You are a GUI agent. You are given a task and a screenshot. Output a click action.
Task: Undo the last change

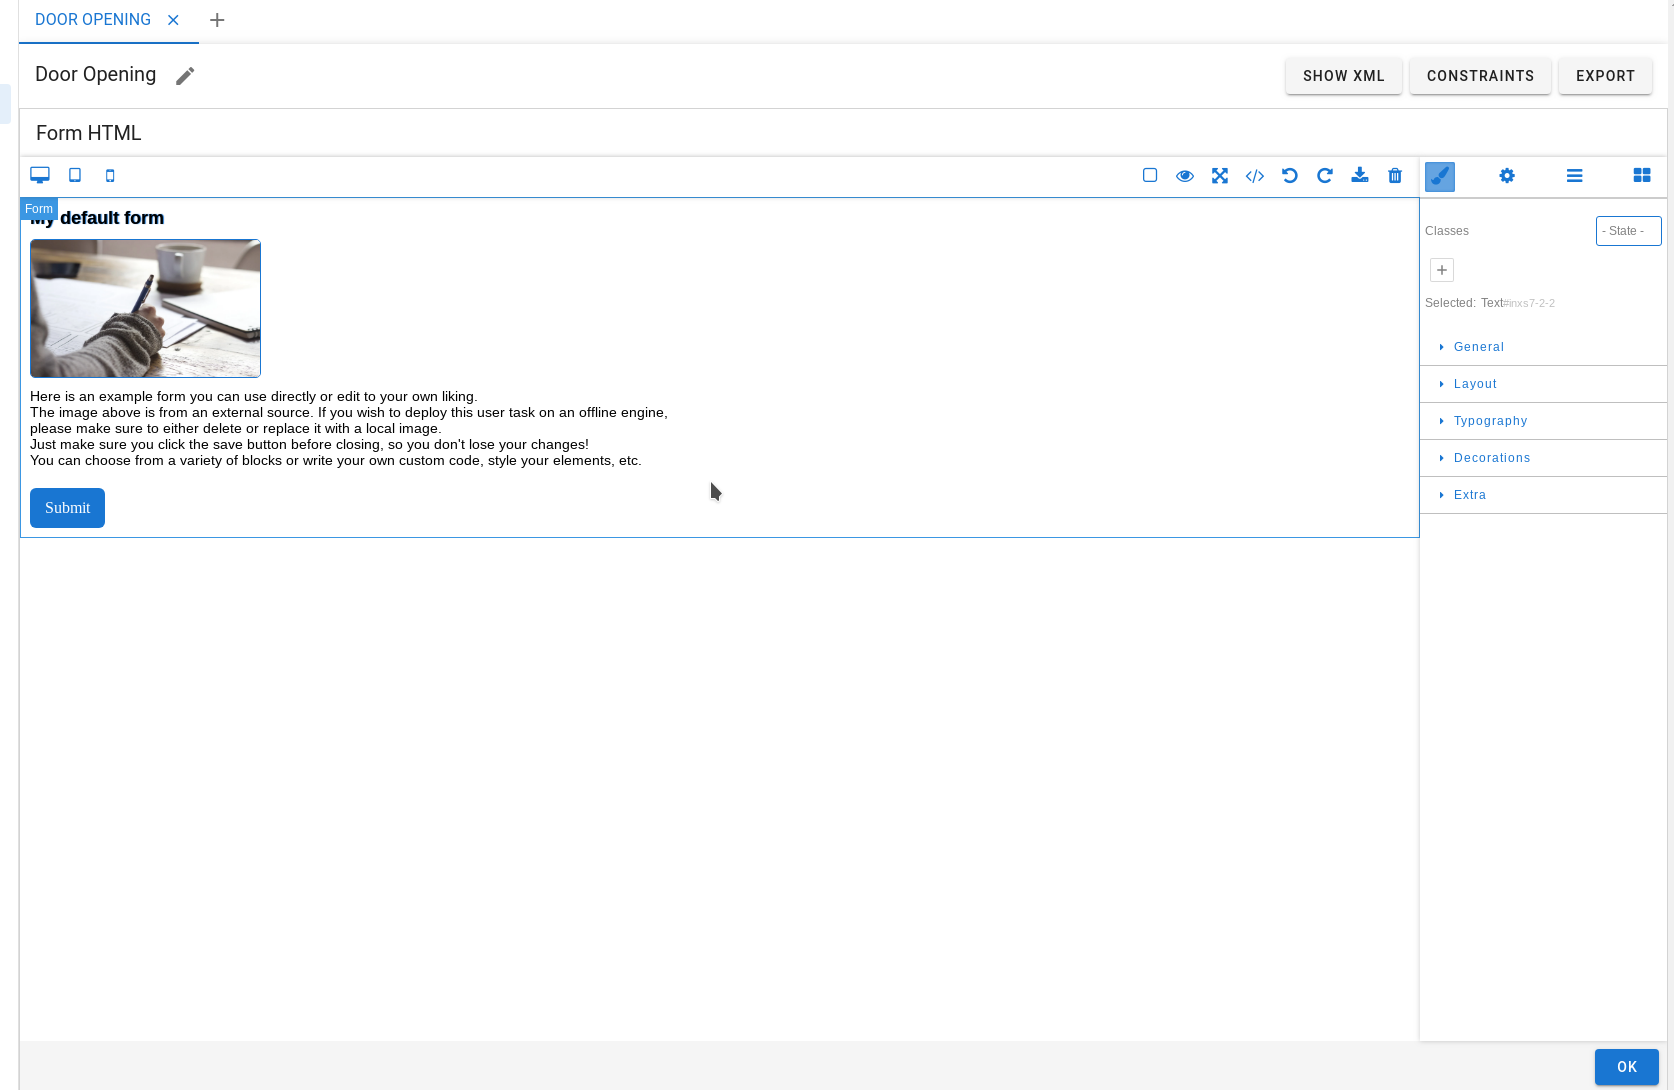[1290, 175]
